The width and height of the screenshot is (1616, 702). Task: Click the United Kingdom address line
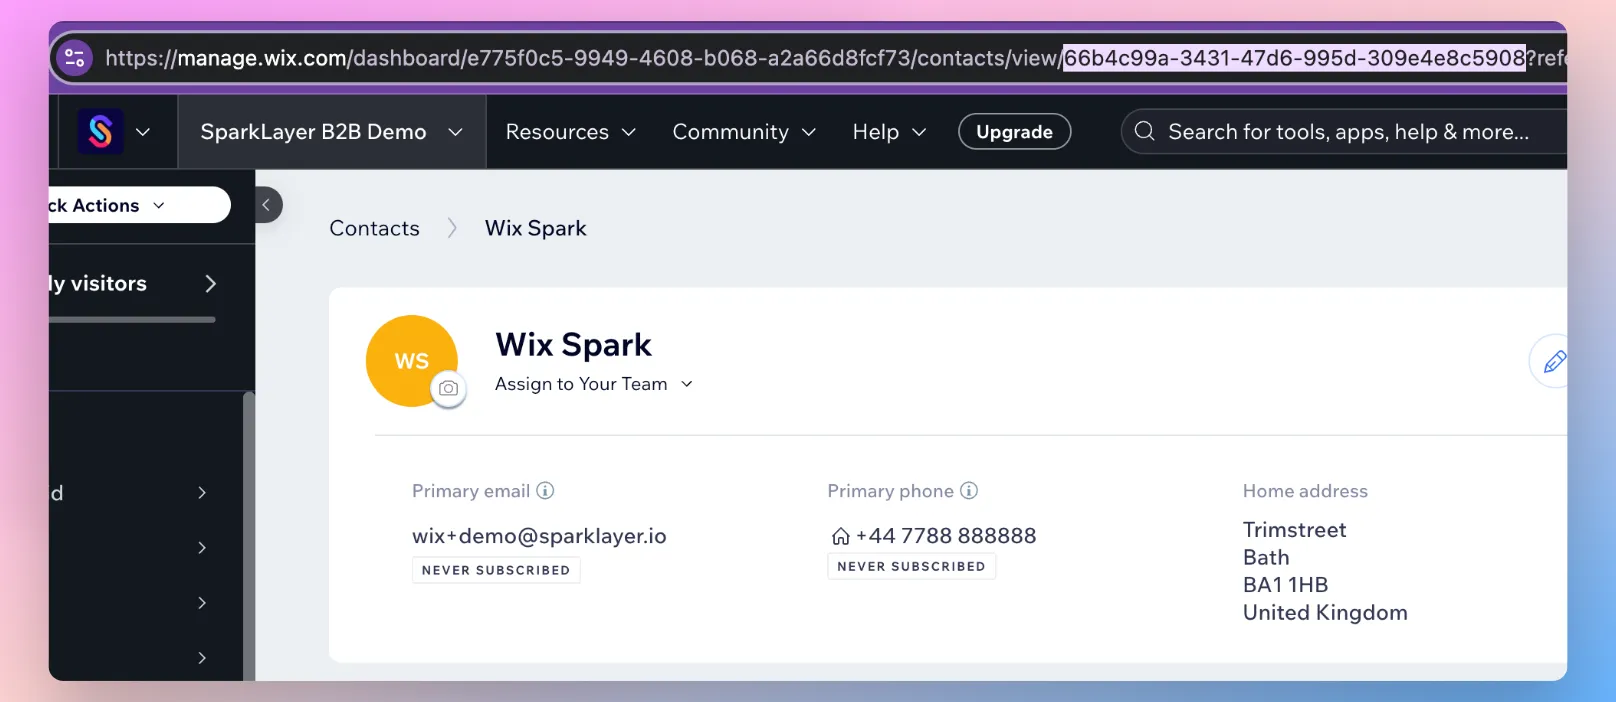1325,613
